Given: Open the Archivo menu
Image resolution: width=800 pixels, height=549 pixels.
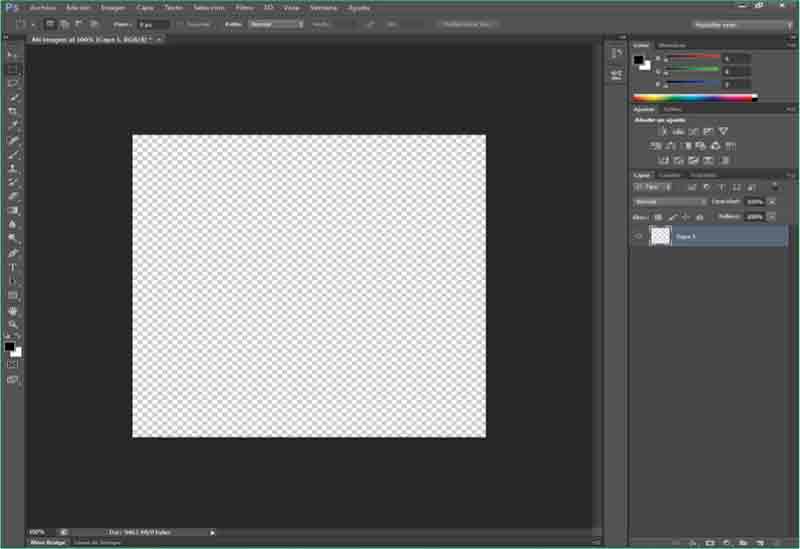Looking at the screenshot, I should (x=43, y=7).
